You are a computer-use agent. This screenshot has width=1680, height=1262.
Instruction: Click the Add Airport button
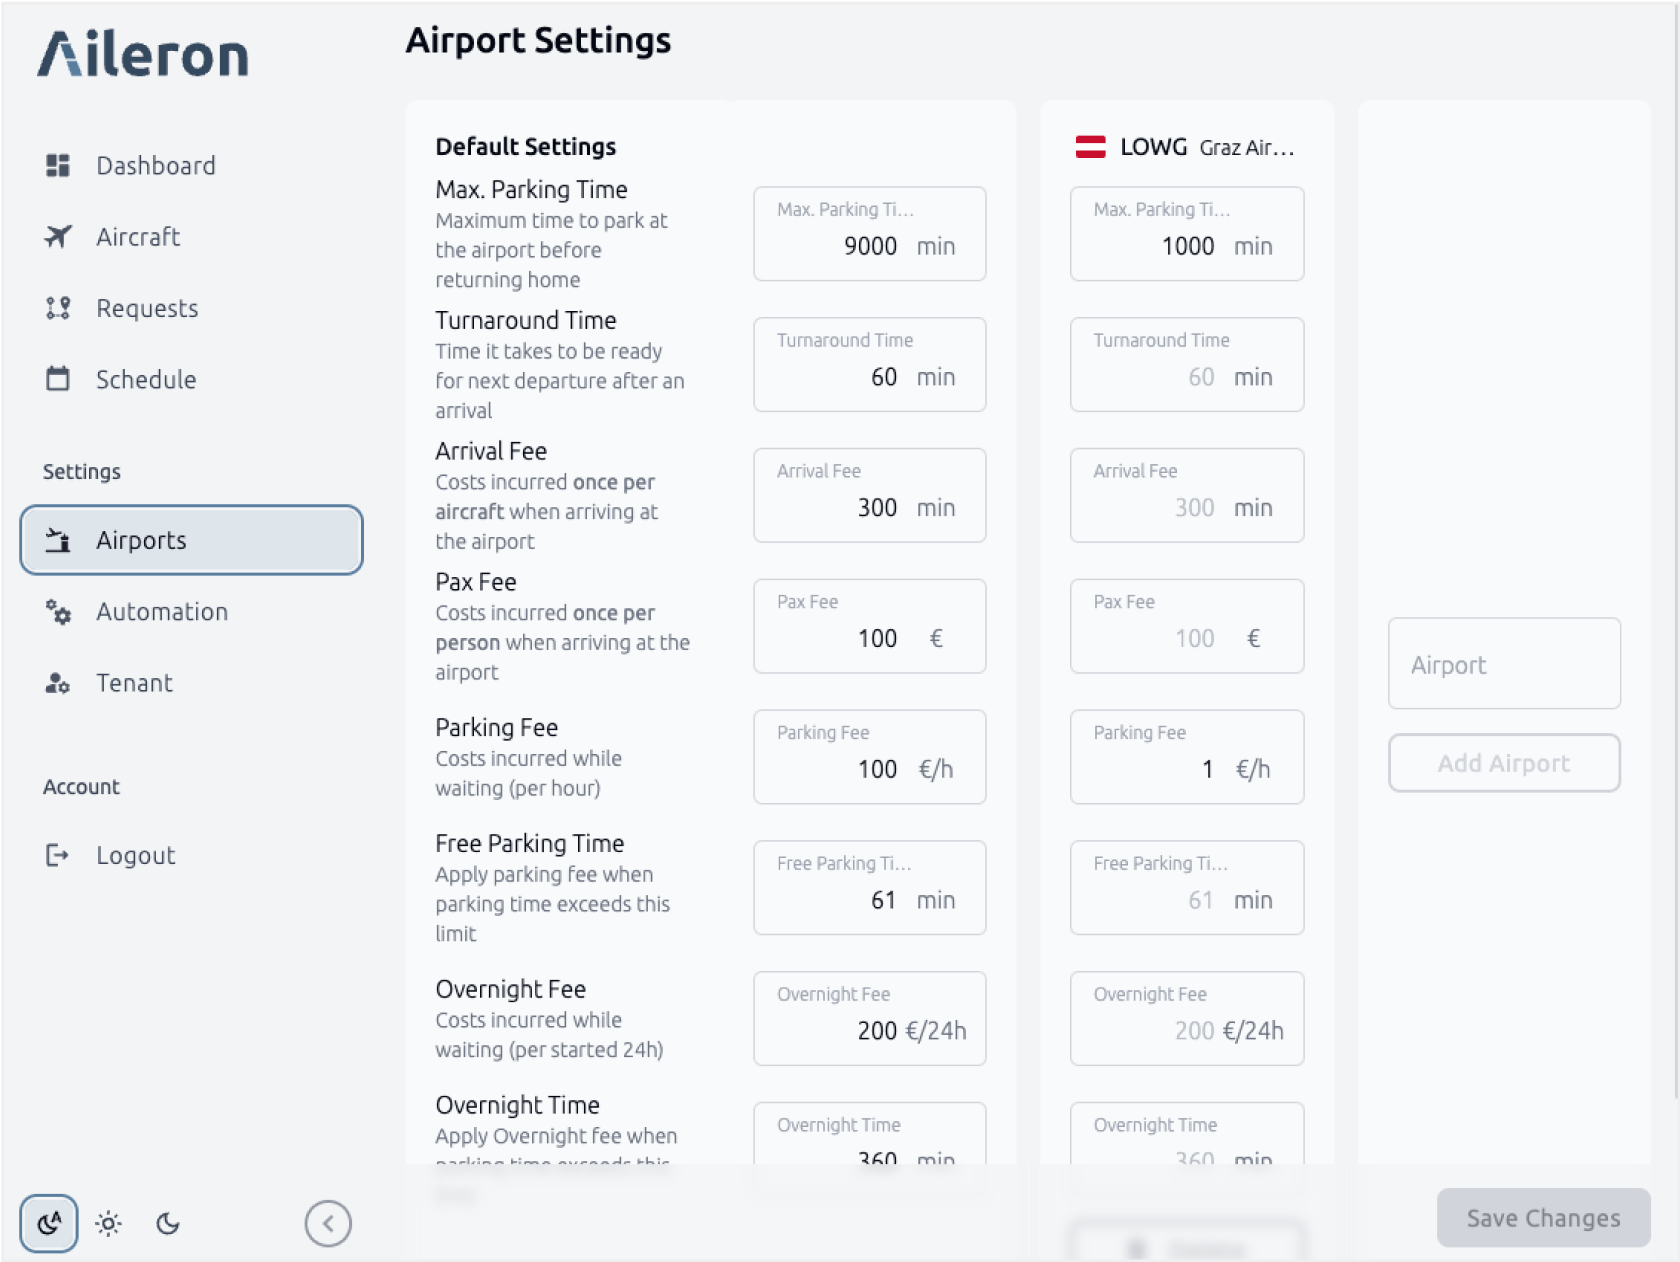click(x=1504, y=763)
